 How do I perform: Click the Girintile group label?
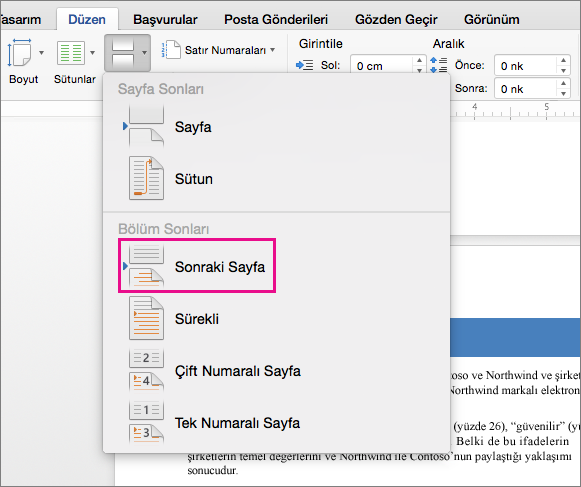pos(321,44)
